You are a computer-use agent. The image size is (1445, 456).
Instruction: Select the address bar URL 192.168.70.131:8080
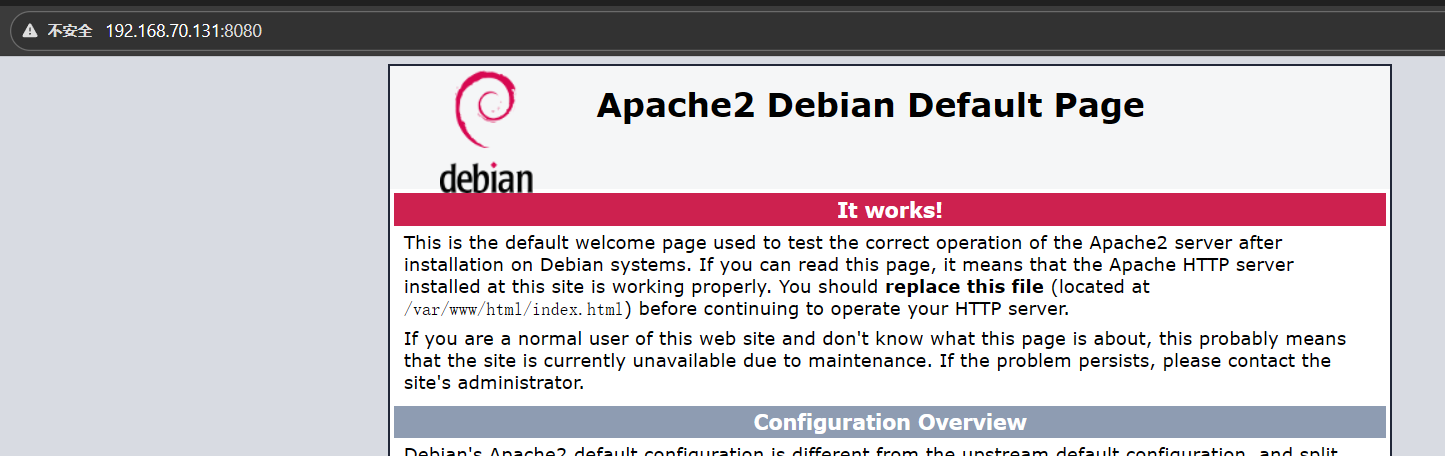(184, 31)
